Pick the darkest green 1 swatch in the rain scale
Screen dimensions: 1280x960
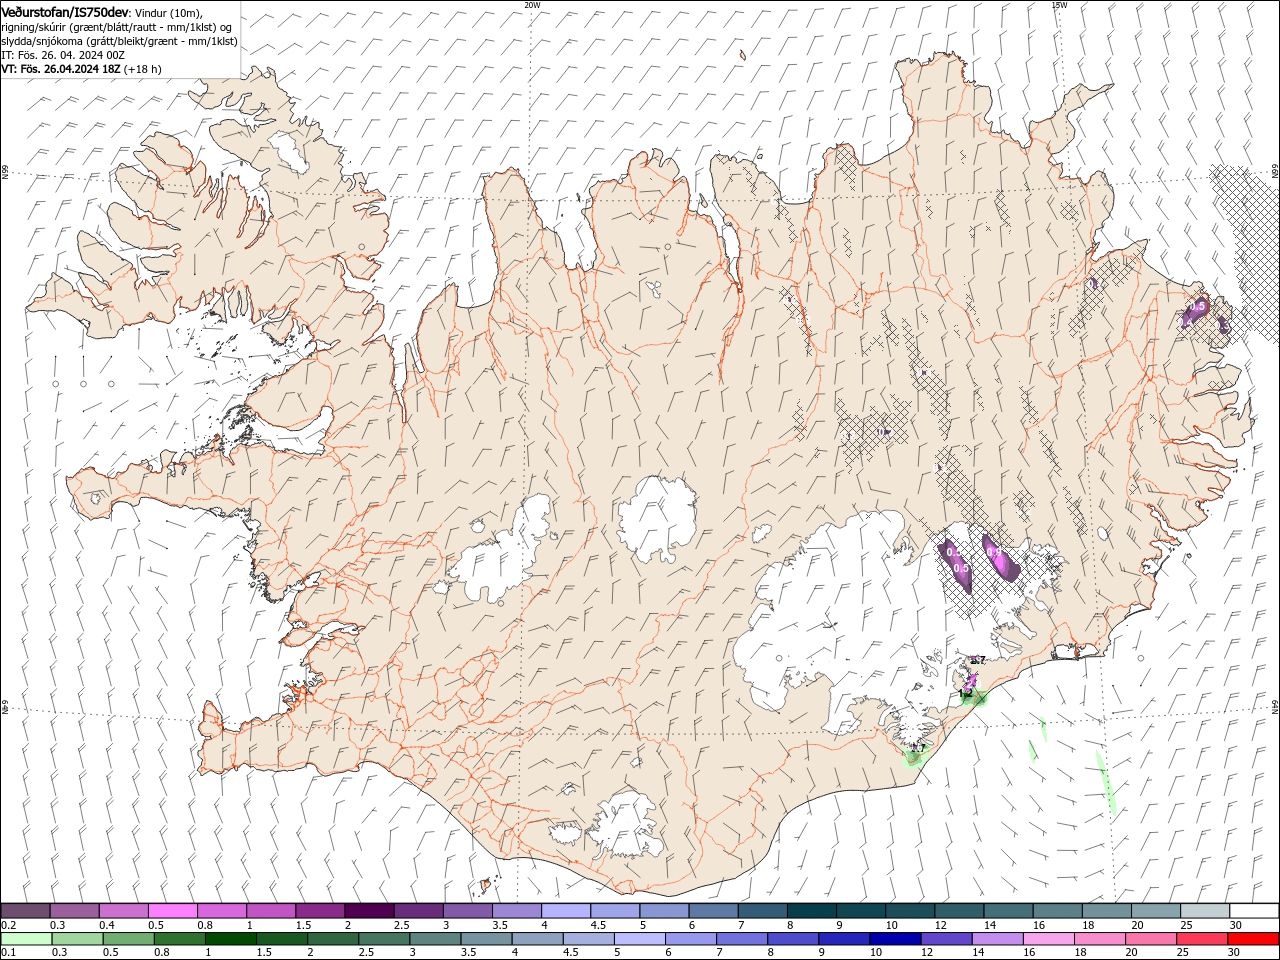(230, 939)
